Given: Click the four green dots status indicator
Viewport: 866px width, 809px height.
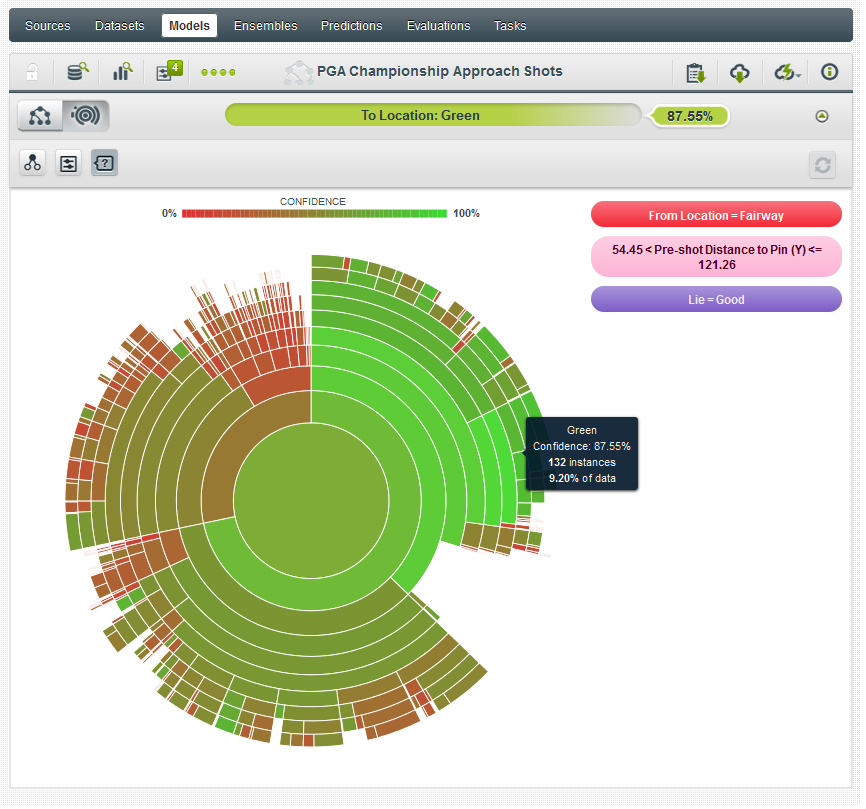Looking at the screenshot, I should (218, 72).
